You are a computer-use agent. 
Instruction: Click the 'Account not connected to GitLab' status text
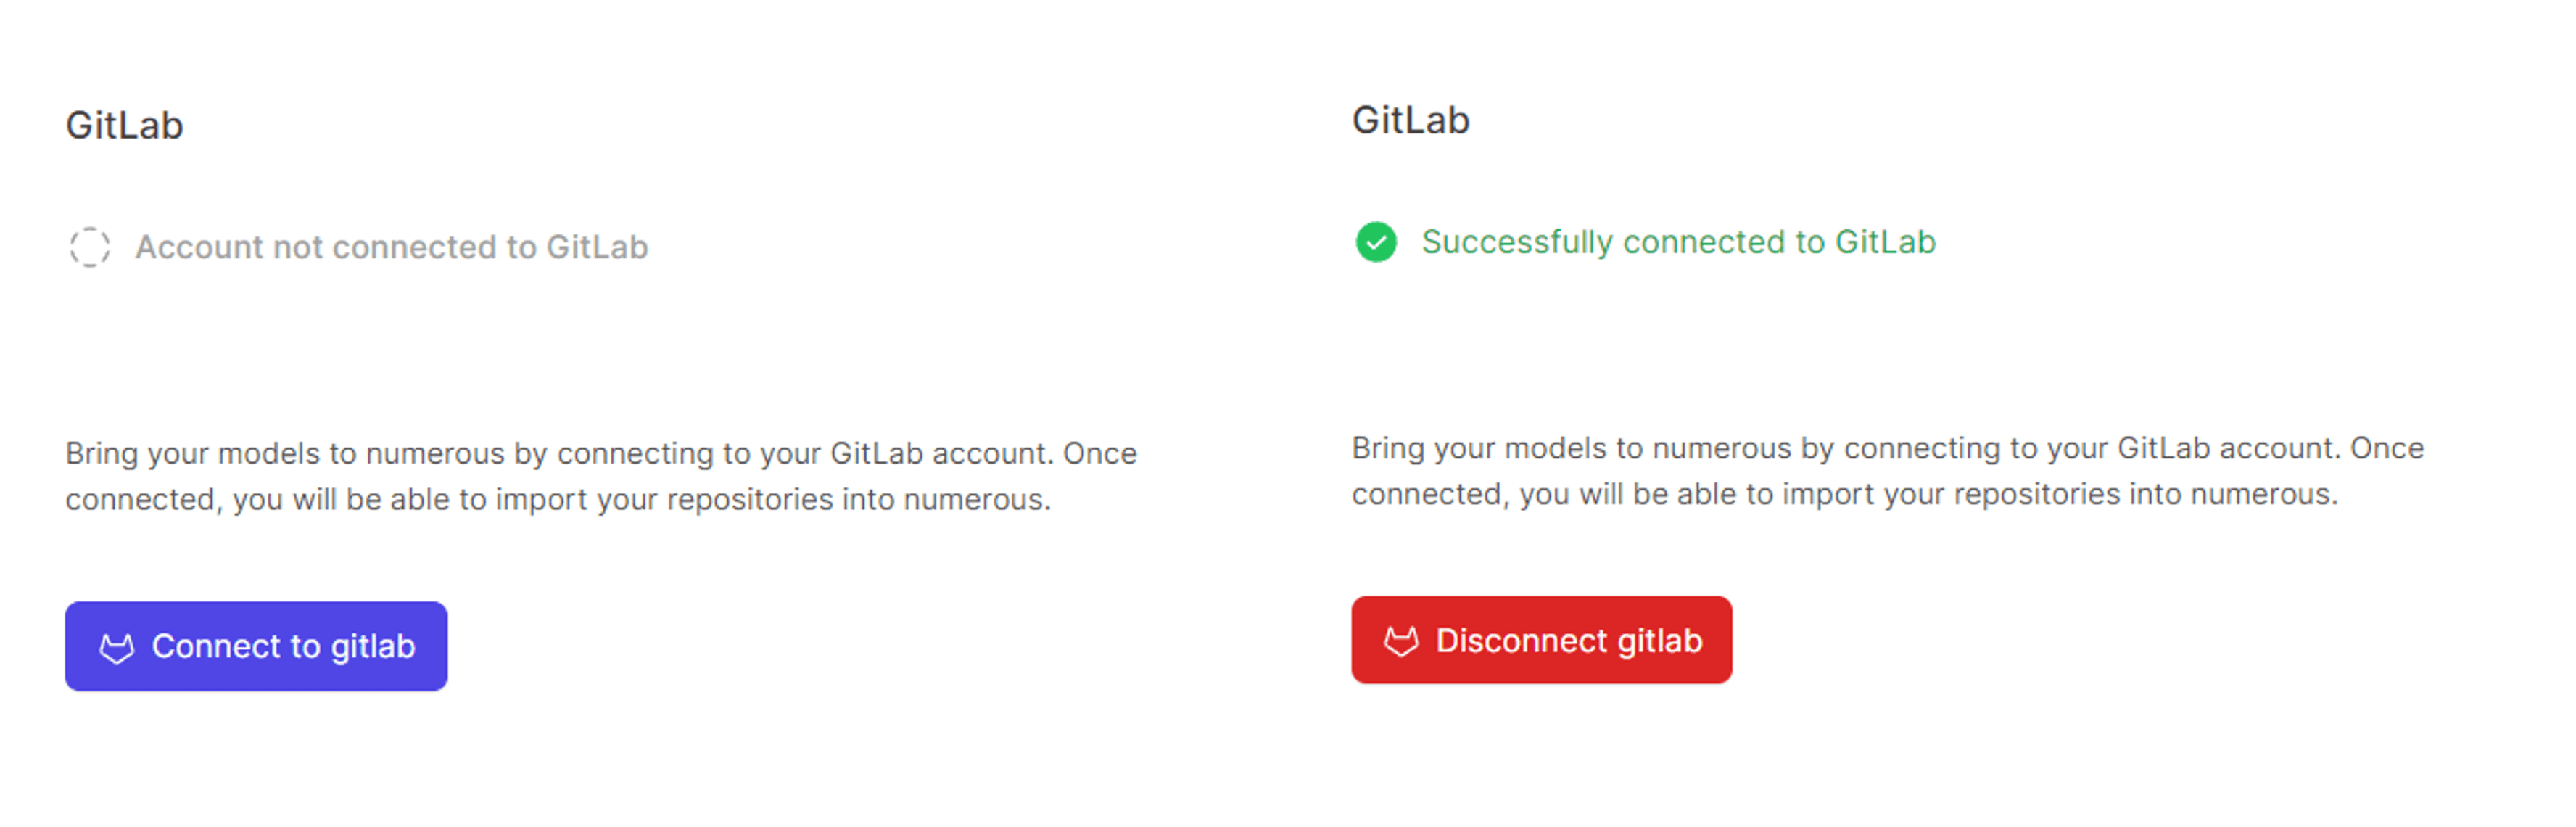tap(392, 247)
